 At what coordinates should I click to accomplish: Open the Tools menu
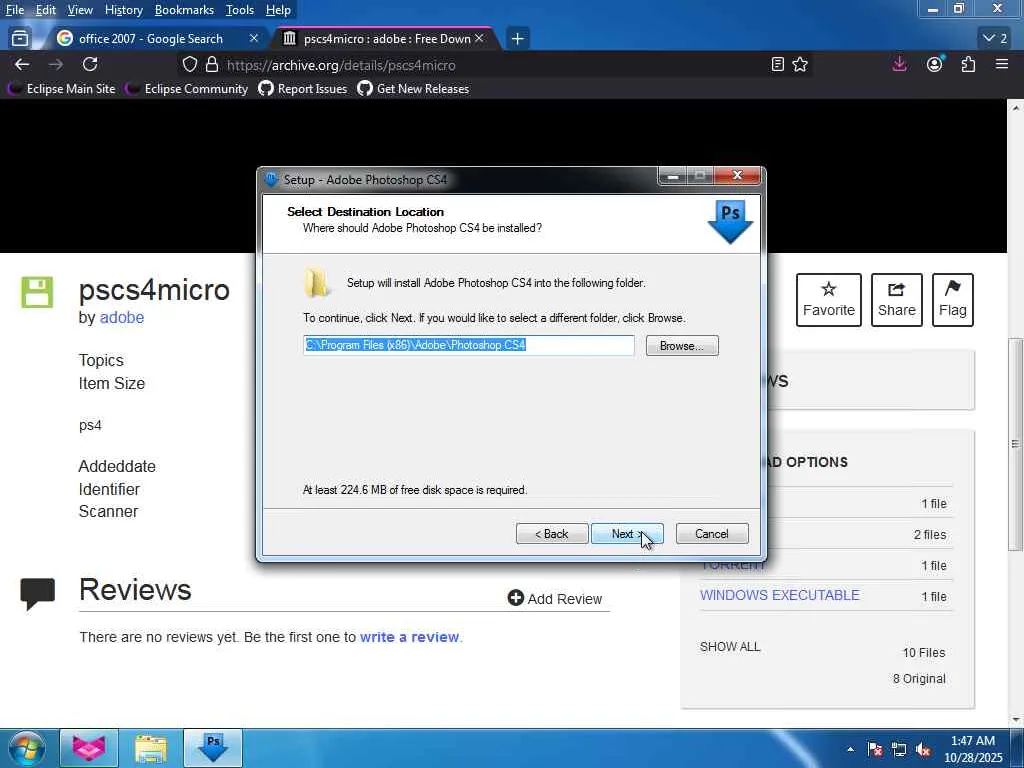240,10
